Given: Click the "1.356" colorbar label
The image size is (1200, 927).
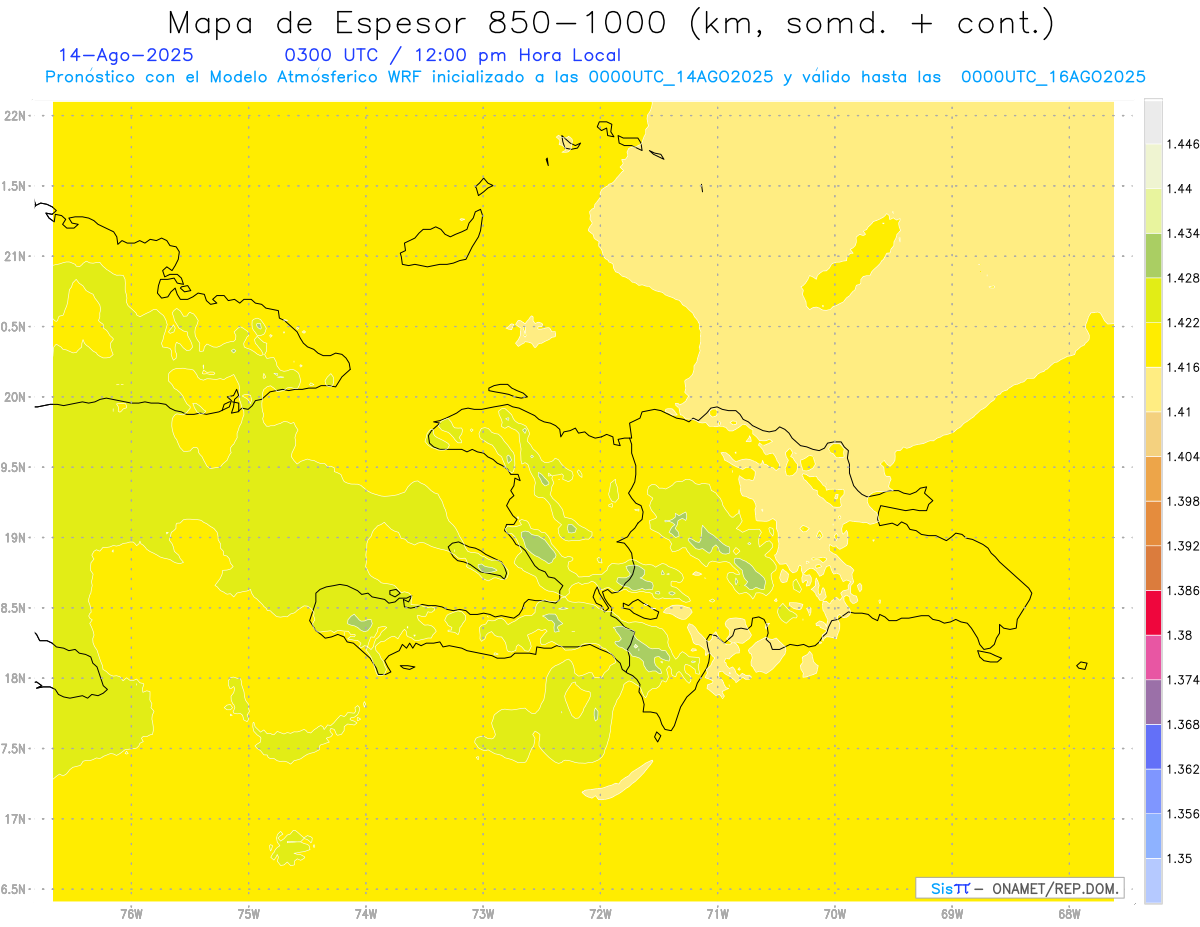Looking at the screenshot, I should coord(1185,813).
